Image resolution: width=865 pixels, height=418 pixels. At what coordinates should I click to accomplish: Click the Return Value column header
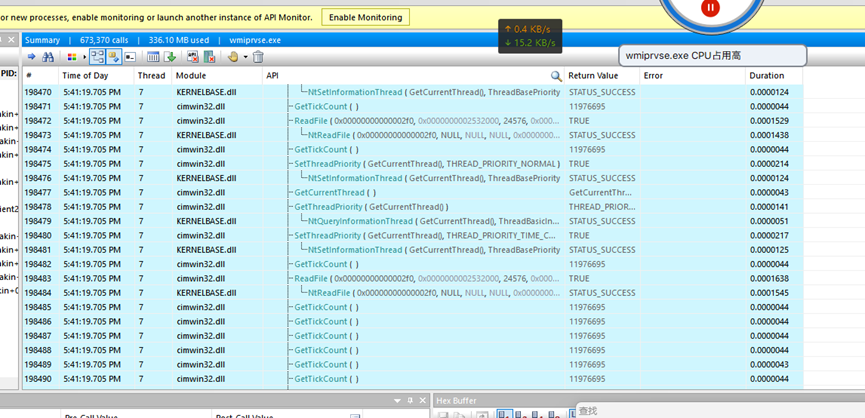pos(602,76)
